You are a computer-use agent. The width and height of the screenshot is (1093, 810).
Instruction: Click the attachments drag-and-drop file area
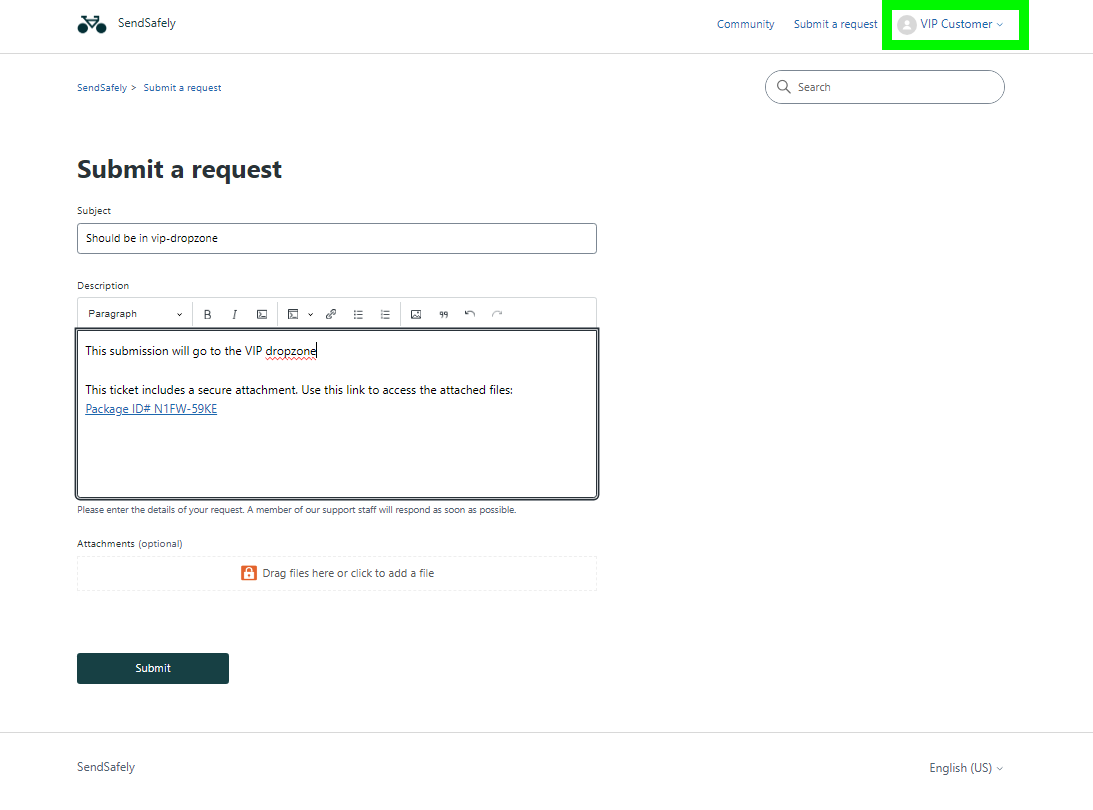(337, 573)
